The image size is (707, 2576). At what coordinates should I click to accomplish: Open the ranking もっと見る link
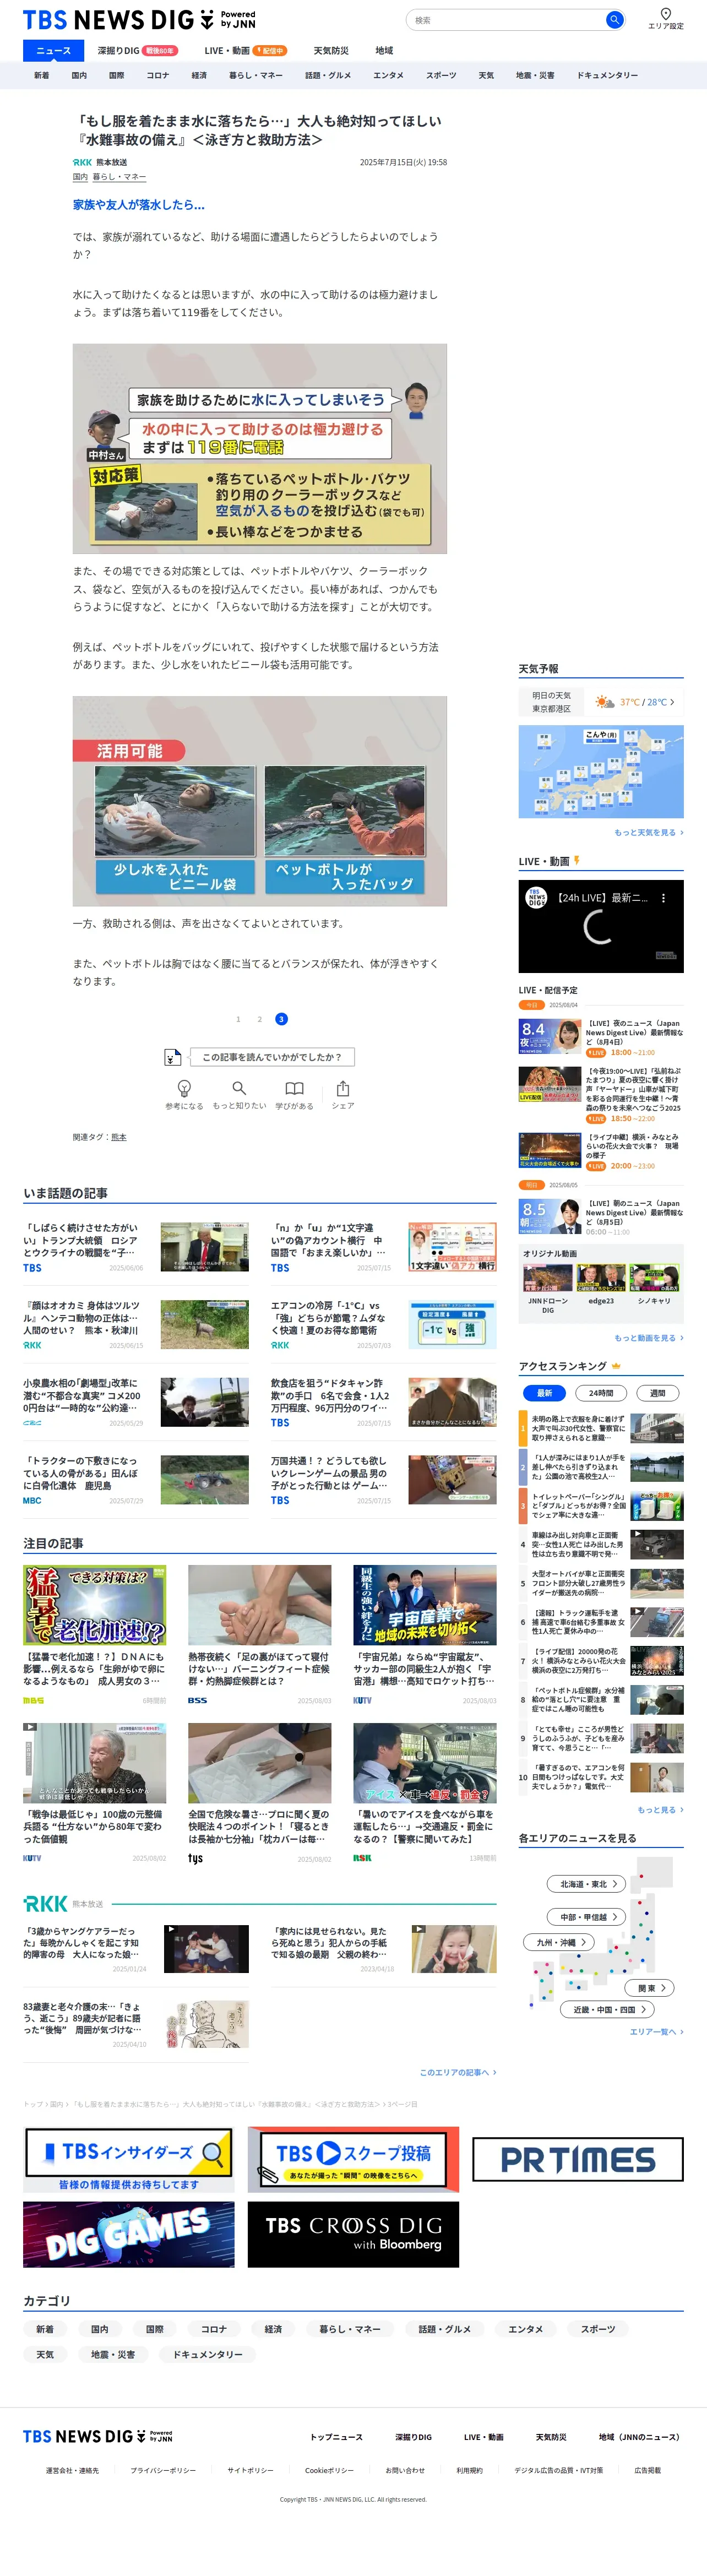(660, 1810)
